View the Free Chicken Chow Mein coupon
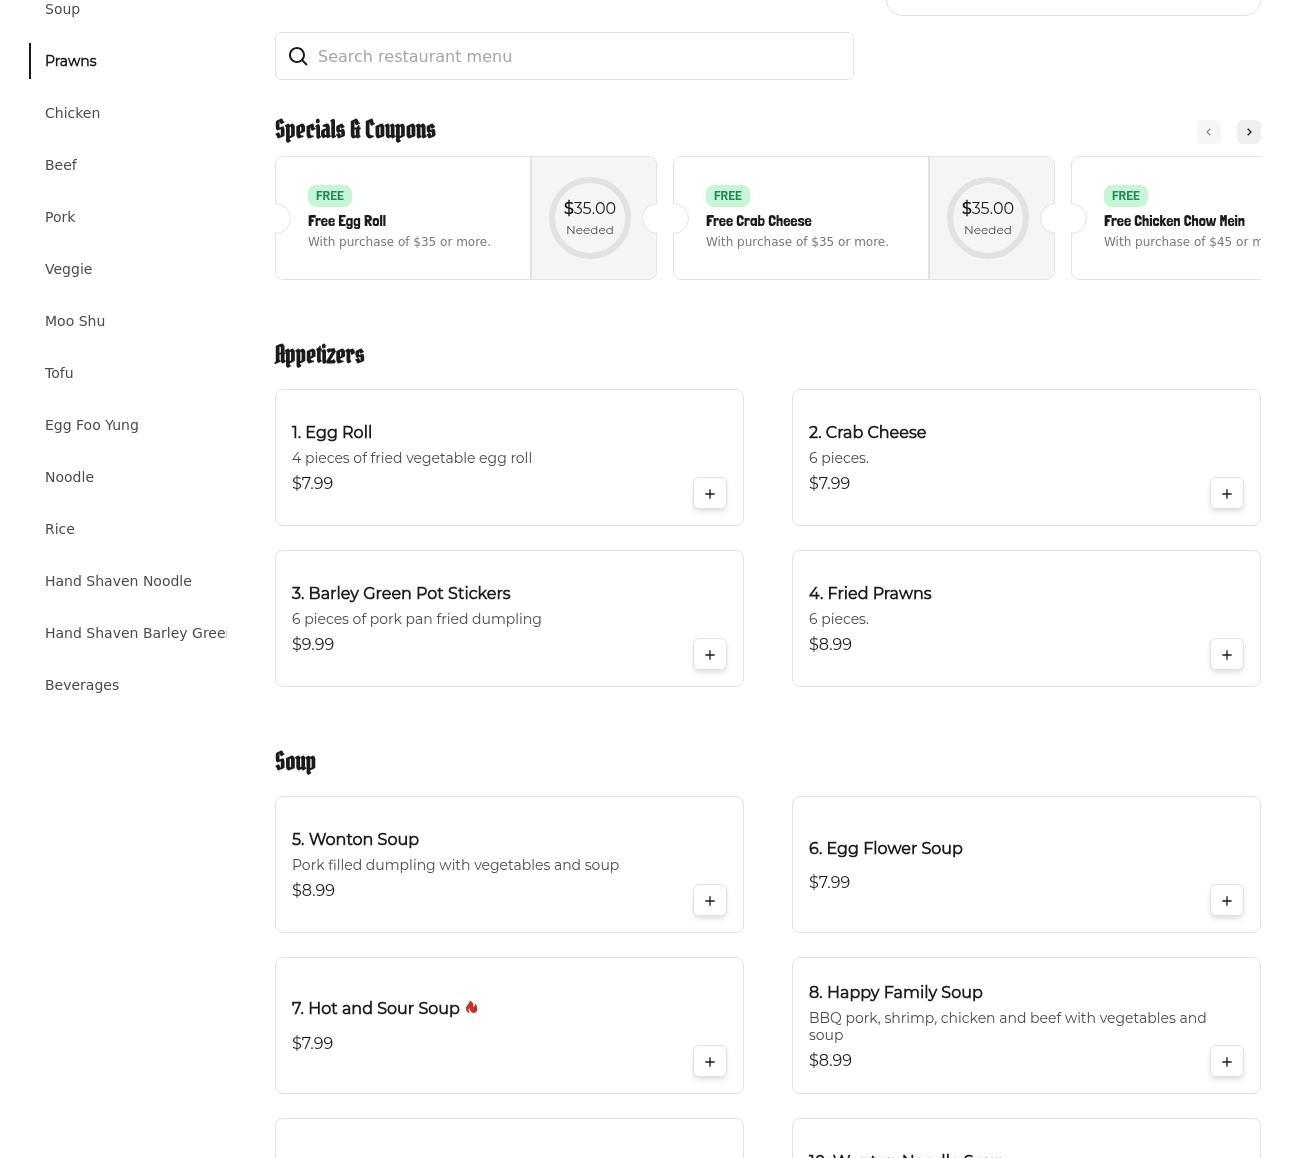Viewport: 1290px width, 1158px height. pos(1174,220)
